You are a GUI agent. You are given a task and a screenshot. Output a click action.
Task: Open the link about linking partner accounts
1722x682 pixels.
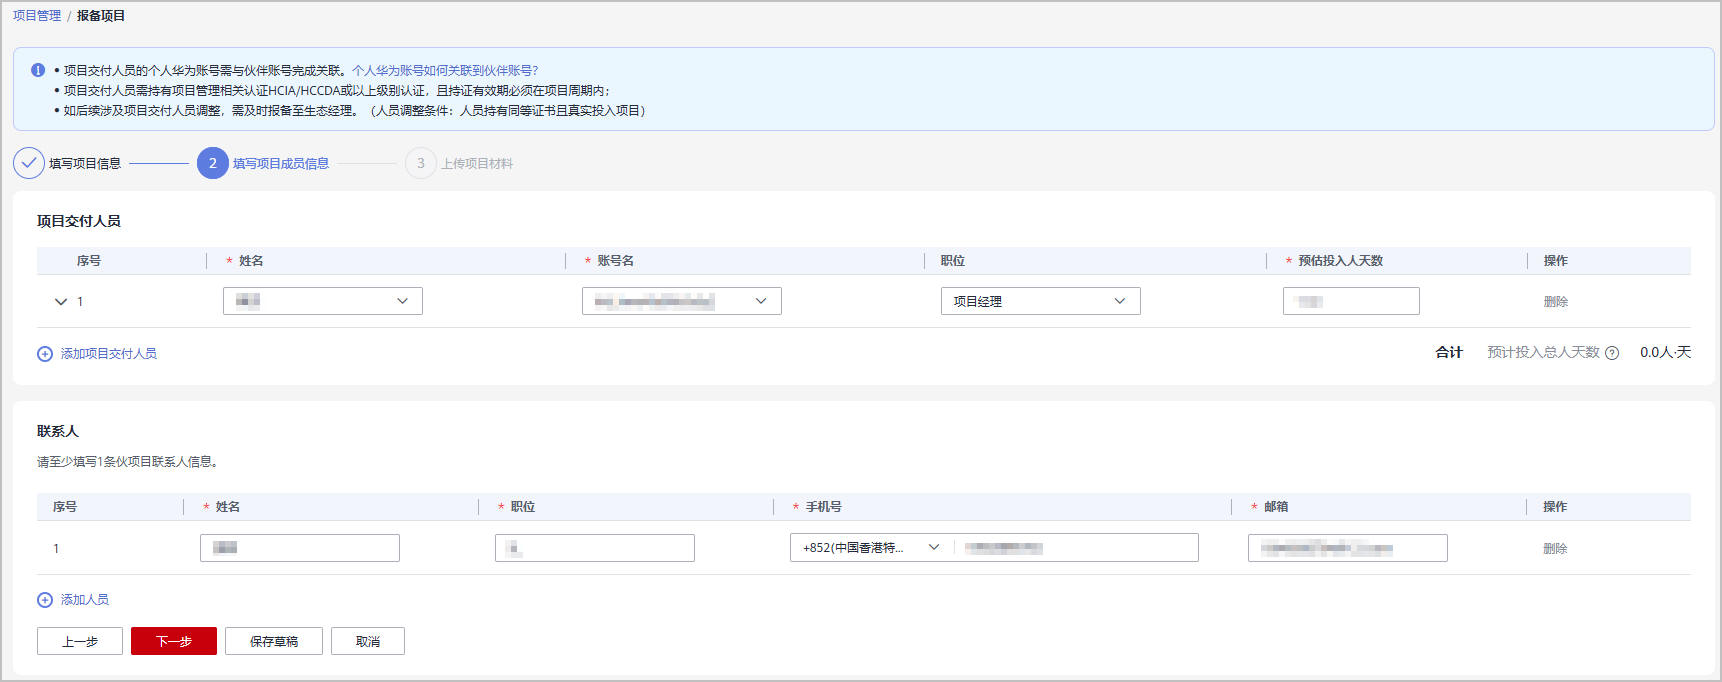(x=445, y=70)
